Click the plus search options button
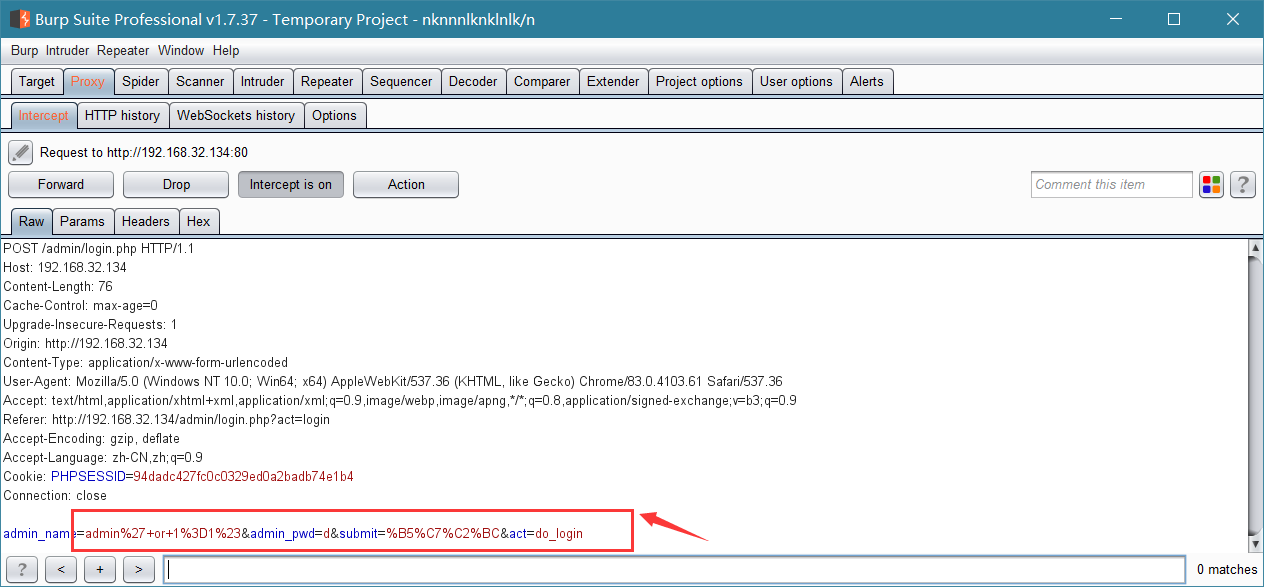The image size is (1264, 587). coord(100,570)
